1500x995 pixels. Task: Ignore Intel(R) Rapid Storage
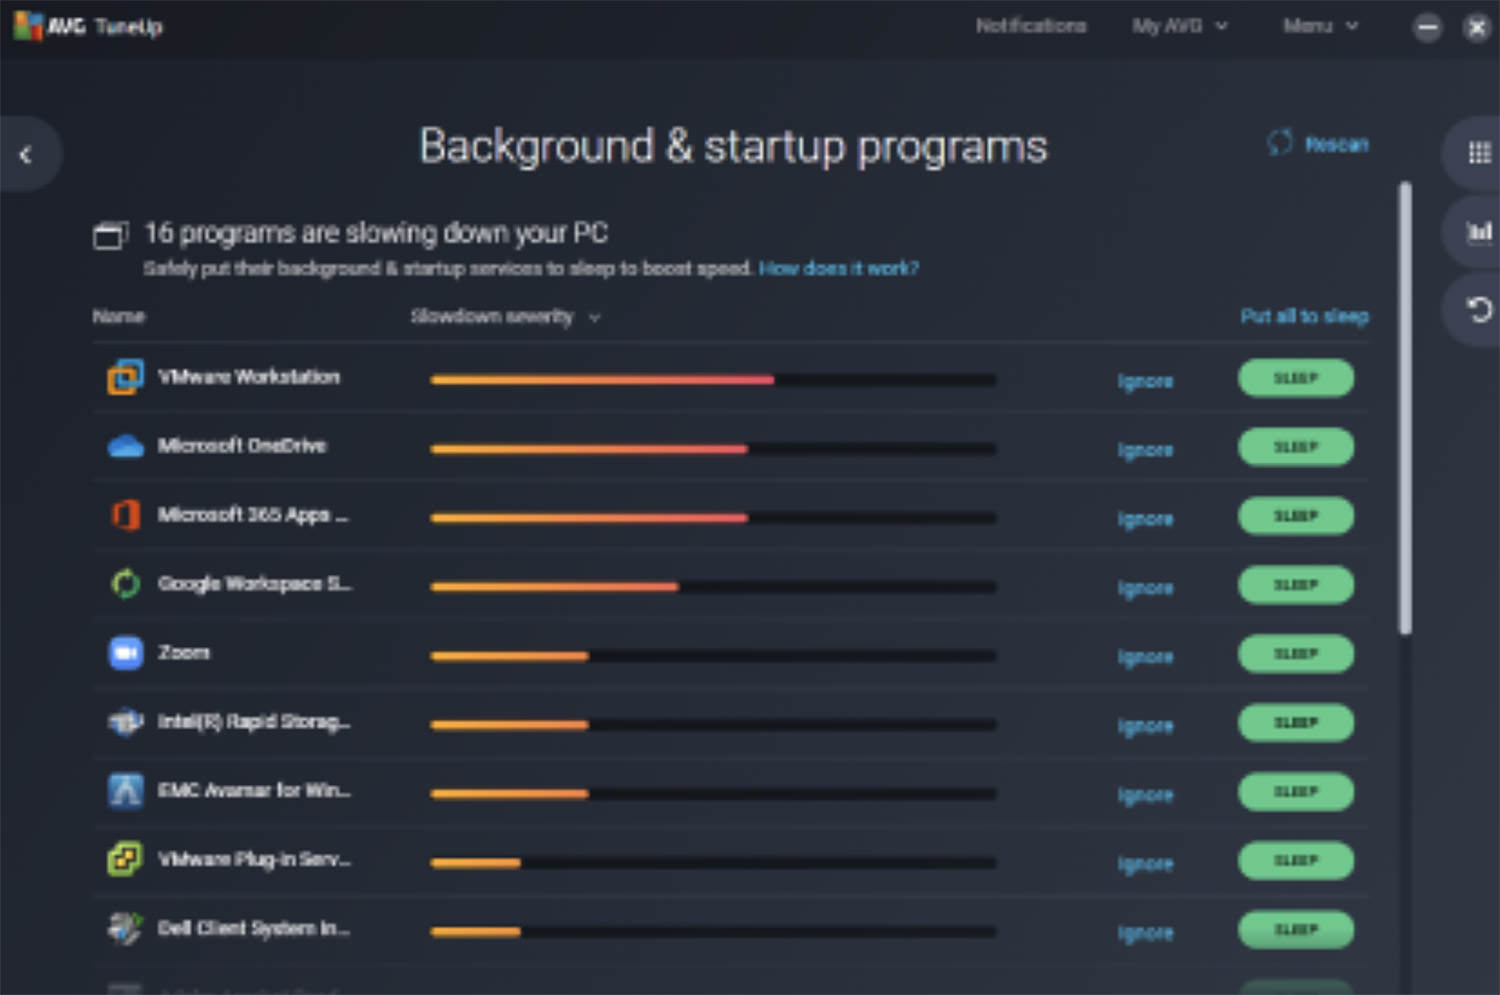(x=1145, y=726)
